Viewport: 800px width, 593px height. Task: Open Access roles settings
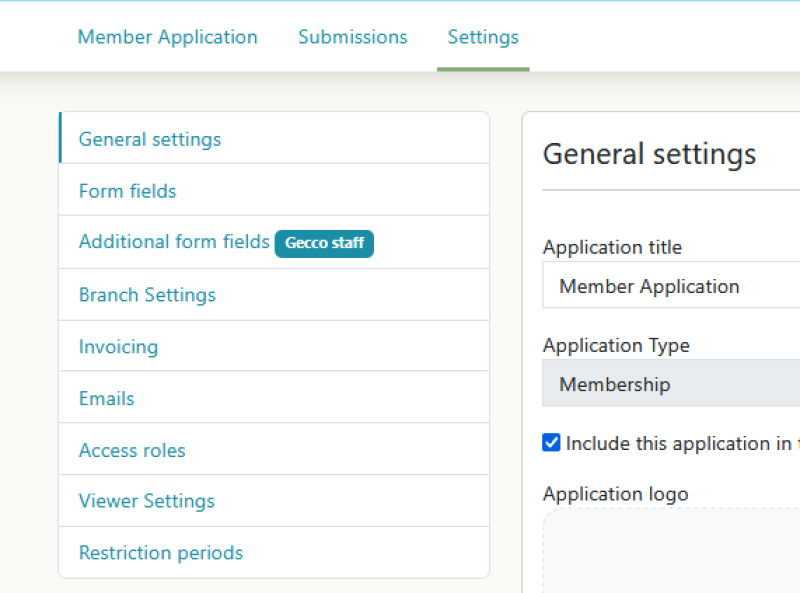click(x=132, y=450)
